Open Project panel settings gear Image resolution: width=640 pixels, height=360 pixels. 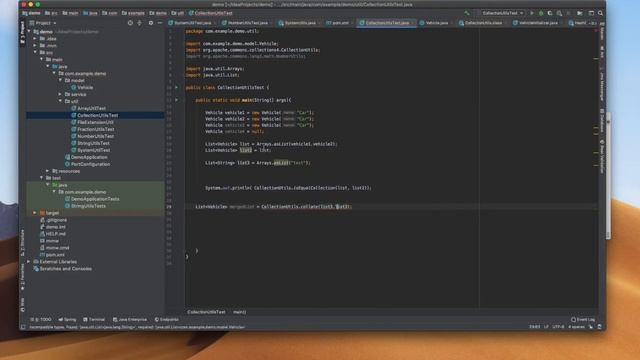coord(151,23)
